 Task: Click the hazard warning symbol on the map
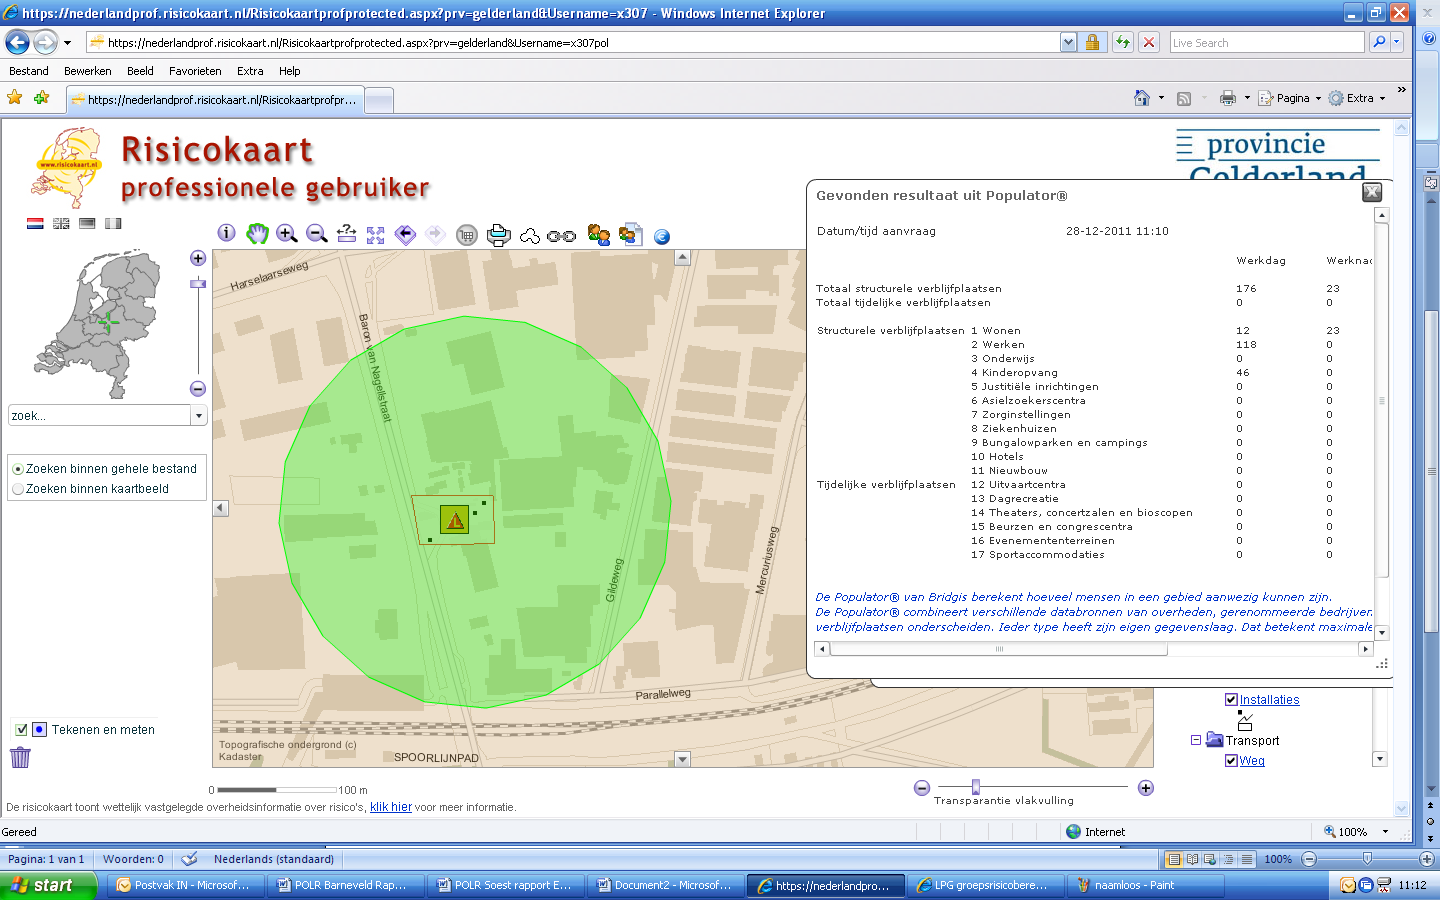coord(455,520)
